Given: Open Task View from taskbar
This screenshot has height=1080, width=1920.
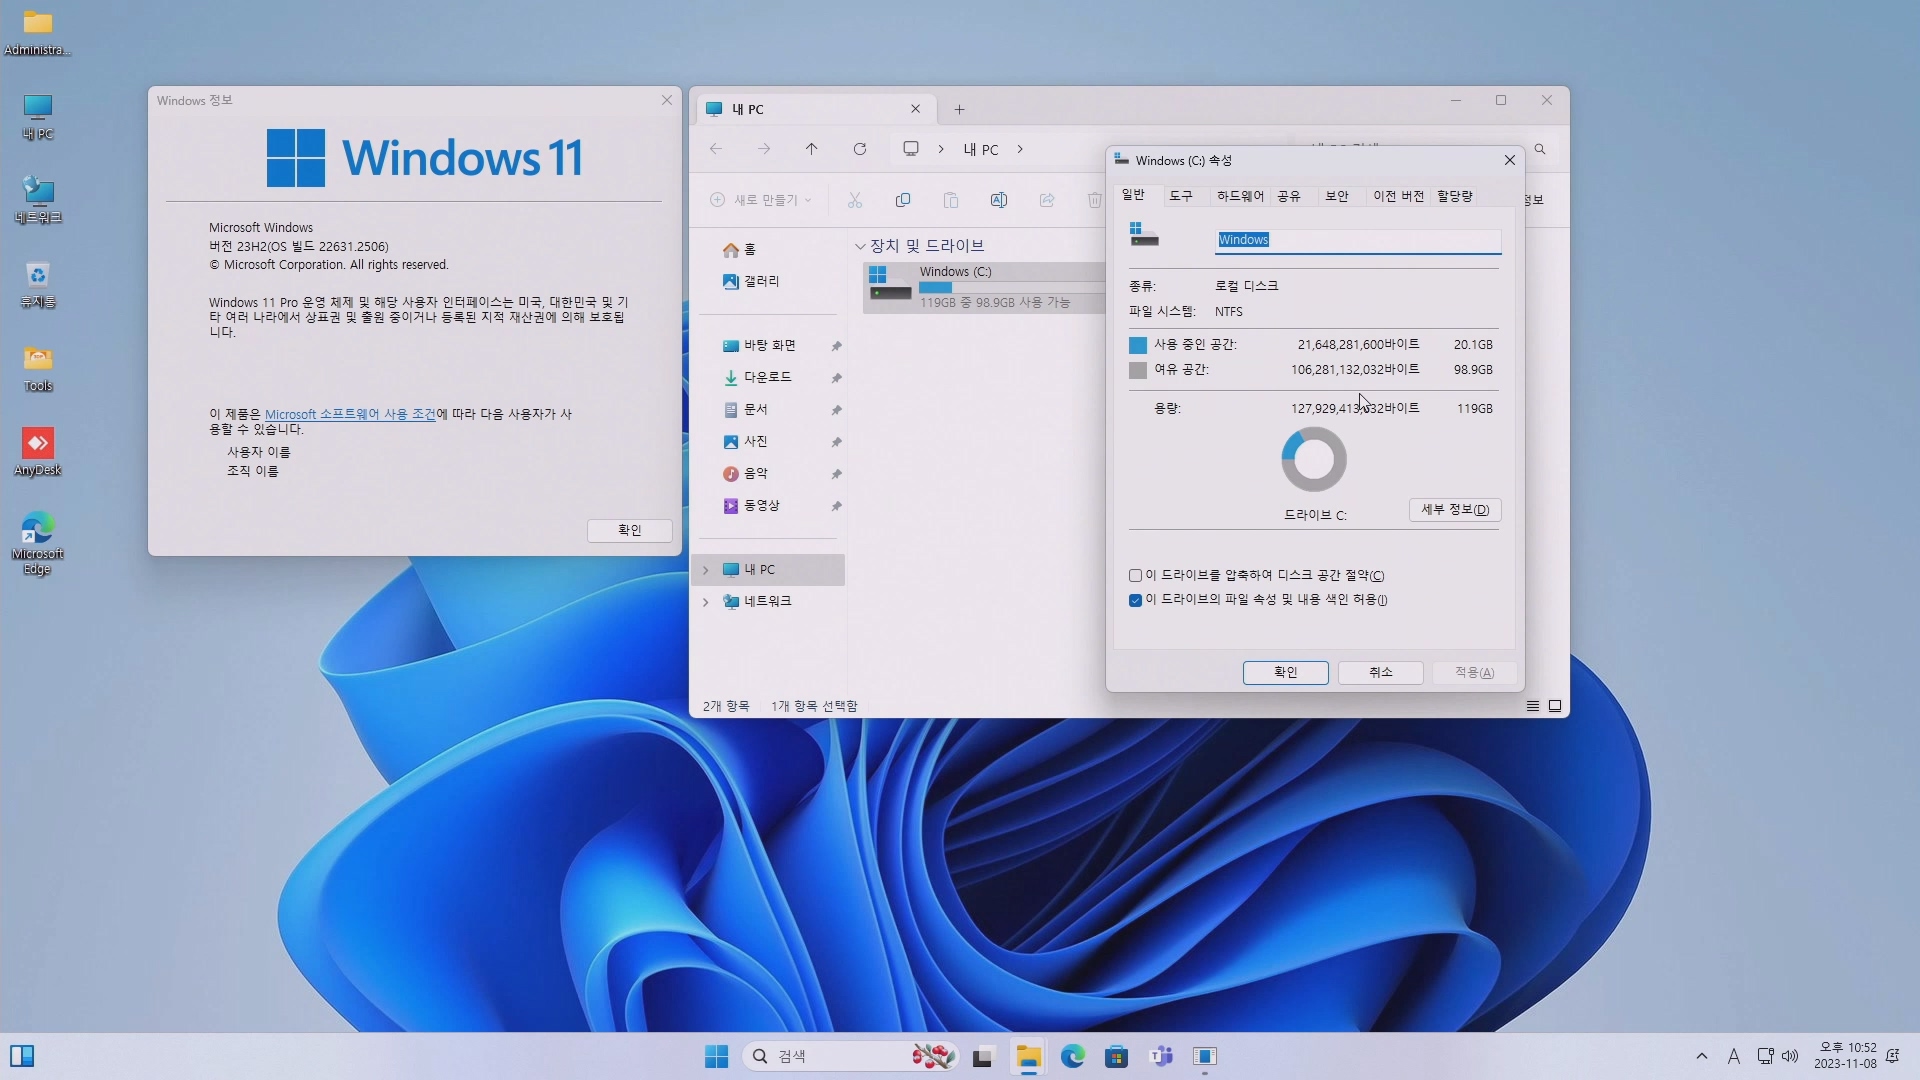Looking at the screenshot, I should [983, 1056].
